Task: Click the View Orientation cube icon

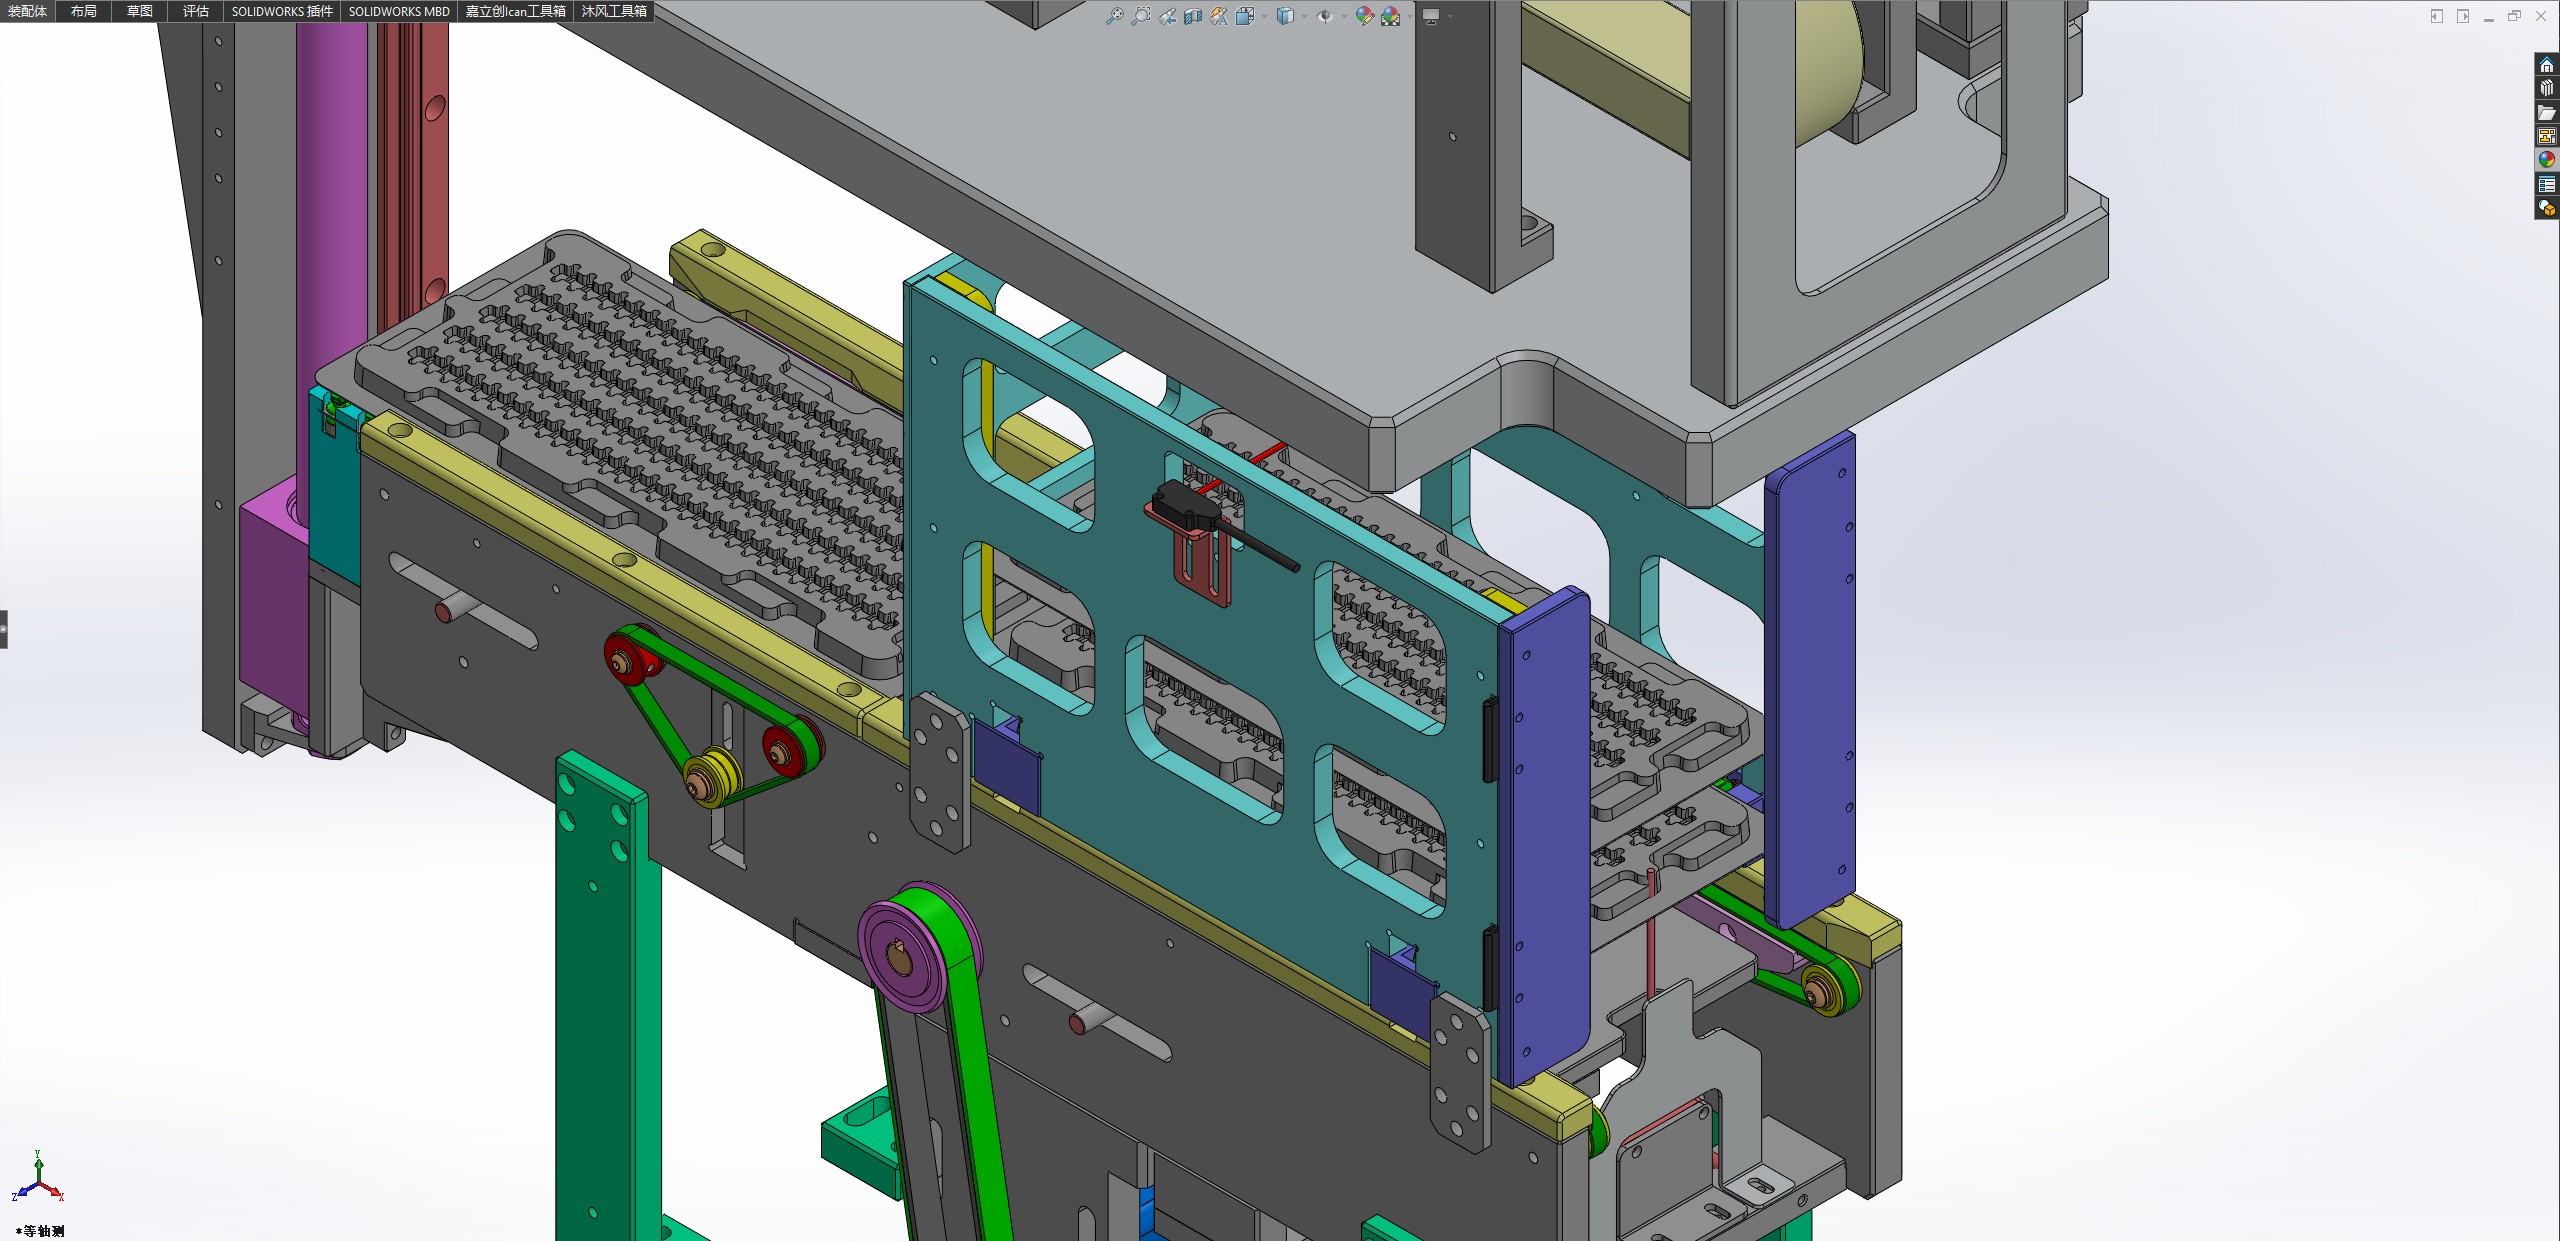Action: (x=1244, y=16)
